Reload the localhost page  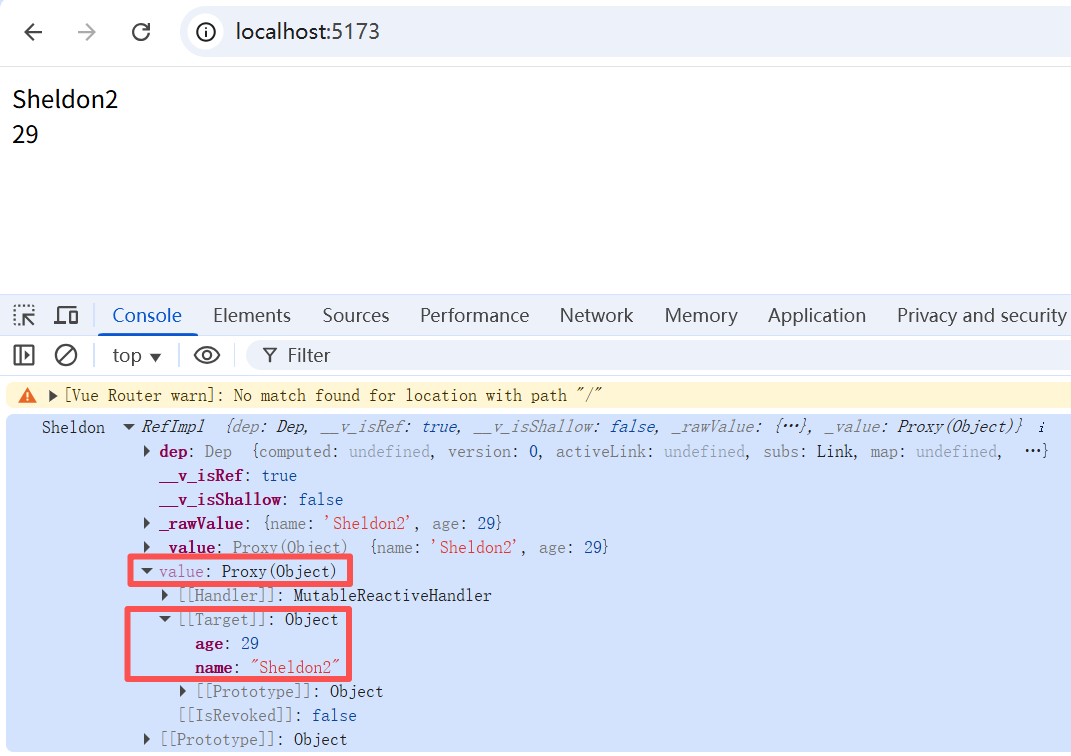coord(141,32)
